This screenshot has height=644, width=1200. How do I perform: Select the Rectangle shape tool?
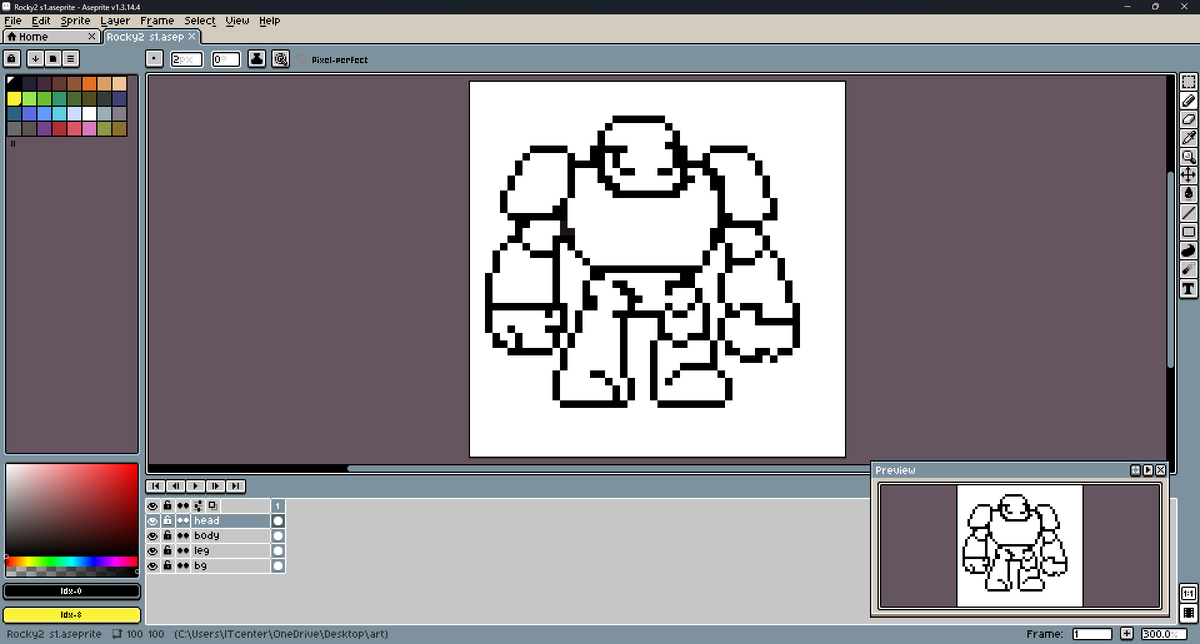(x=1189, y=232)
